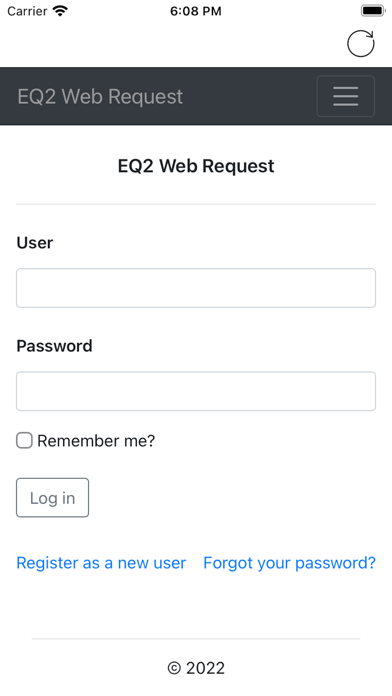Enable the Remember me checkbox
The width and height of the screenshot is (392, 696).
point(24,440)
